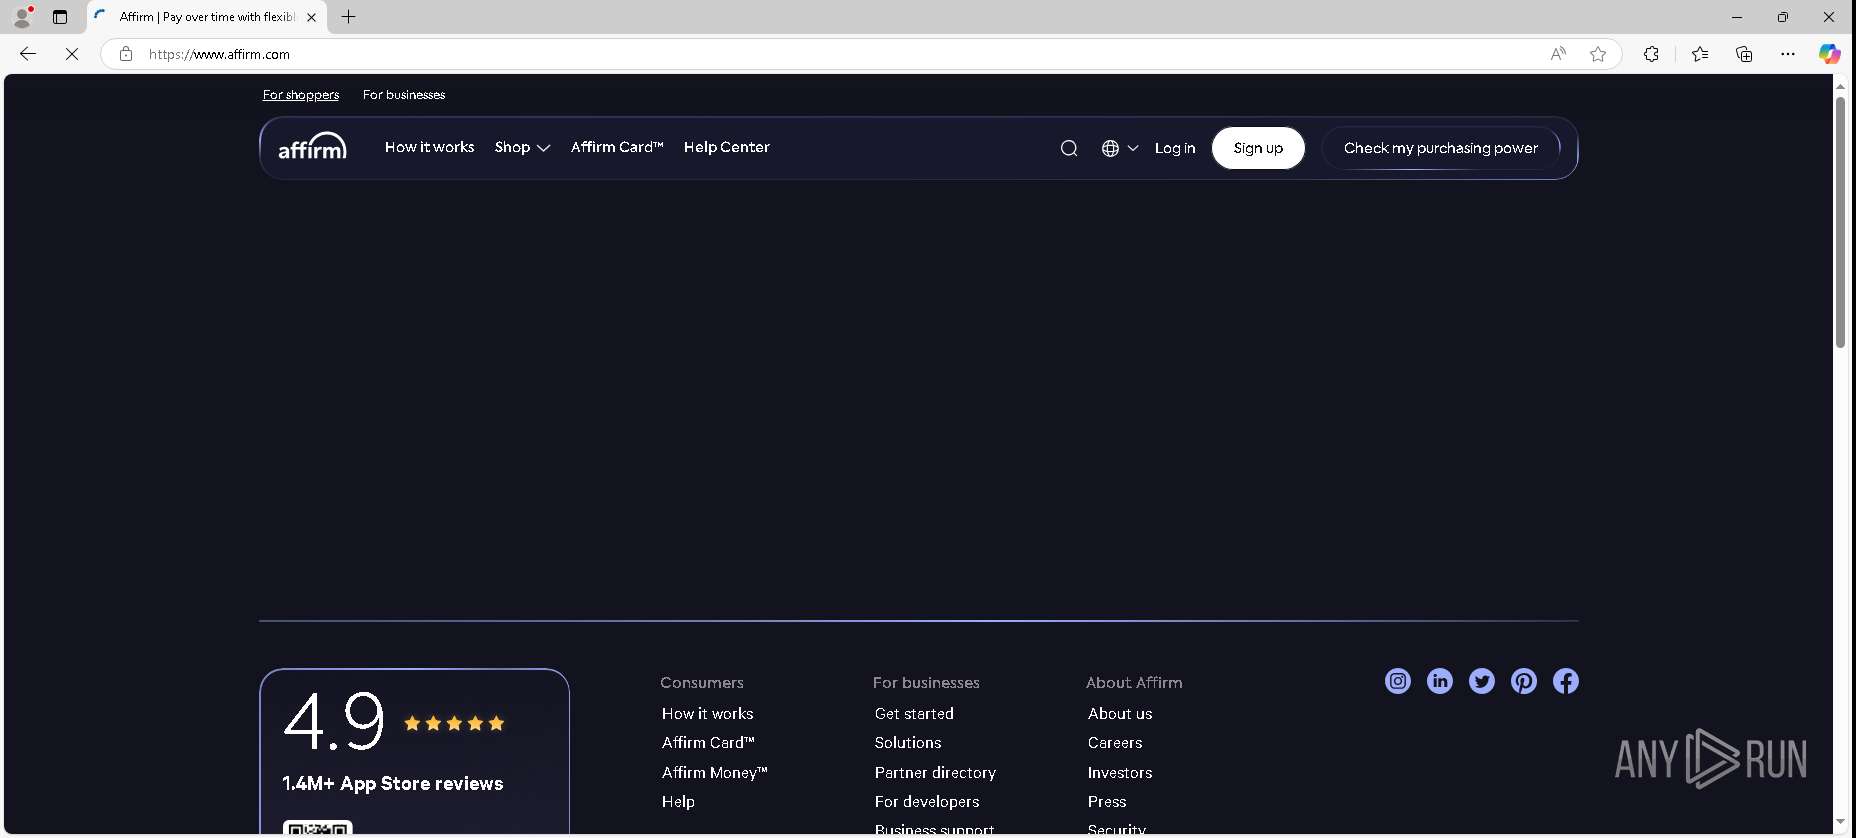1856x838 pixels.
Task: Open the Favorites list icon
Action: tap(1700, 54)
